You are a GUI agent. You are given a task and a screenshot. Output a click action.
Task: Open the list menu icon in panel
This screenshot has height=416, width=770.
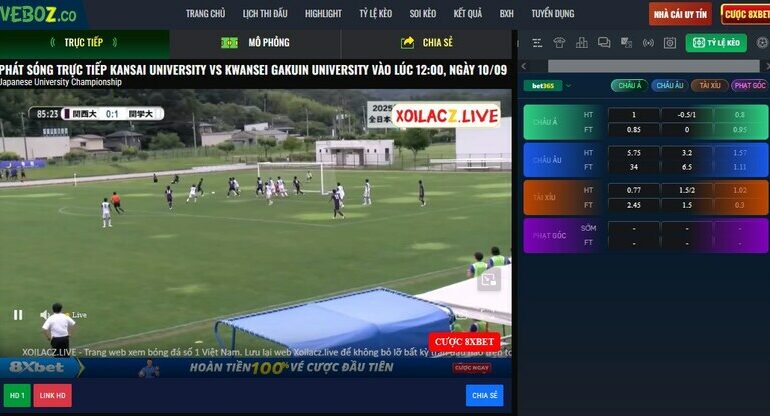pyautogui.click(x=537, y=43)
